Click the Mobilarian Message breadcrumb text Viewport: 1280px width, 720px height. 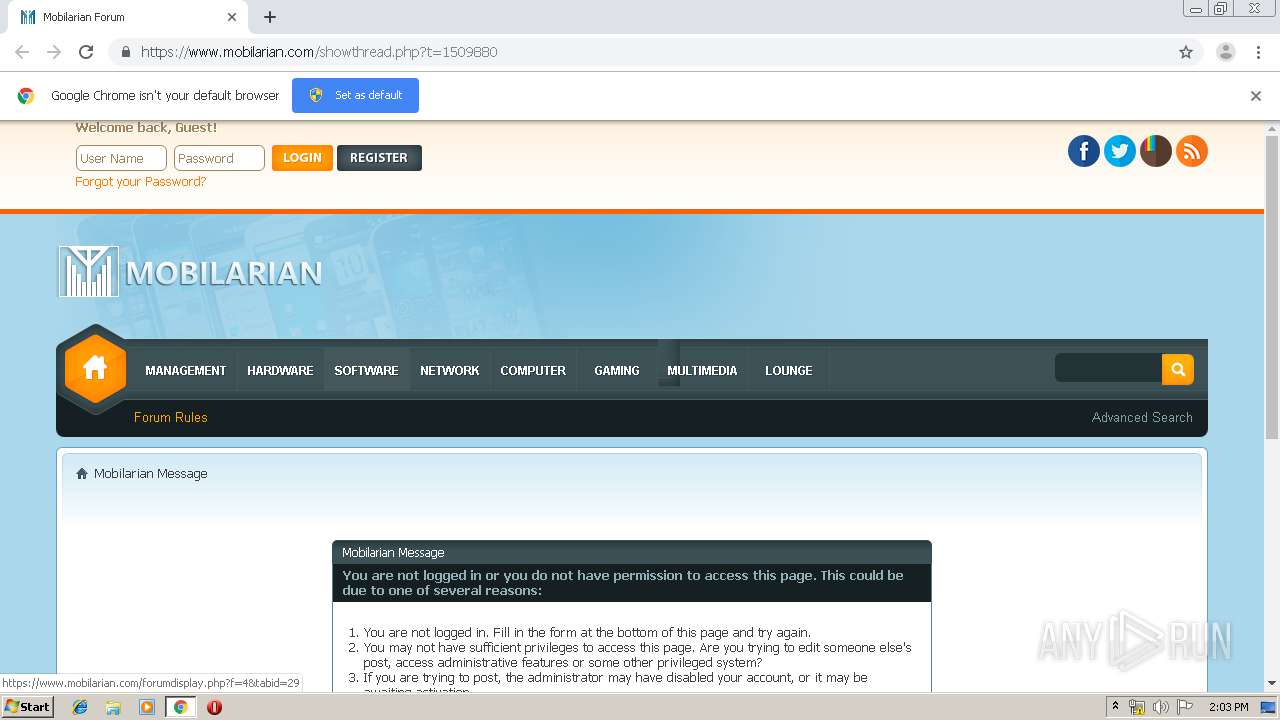tap(151, 474)
